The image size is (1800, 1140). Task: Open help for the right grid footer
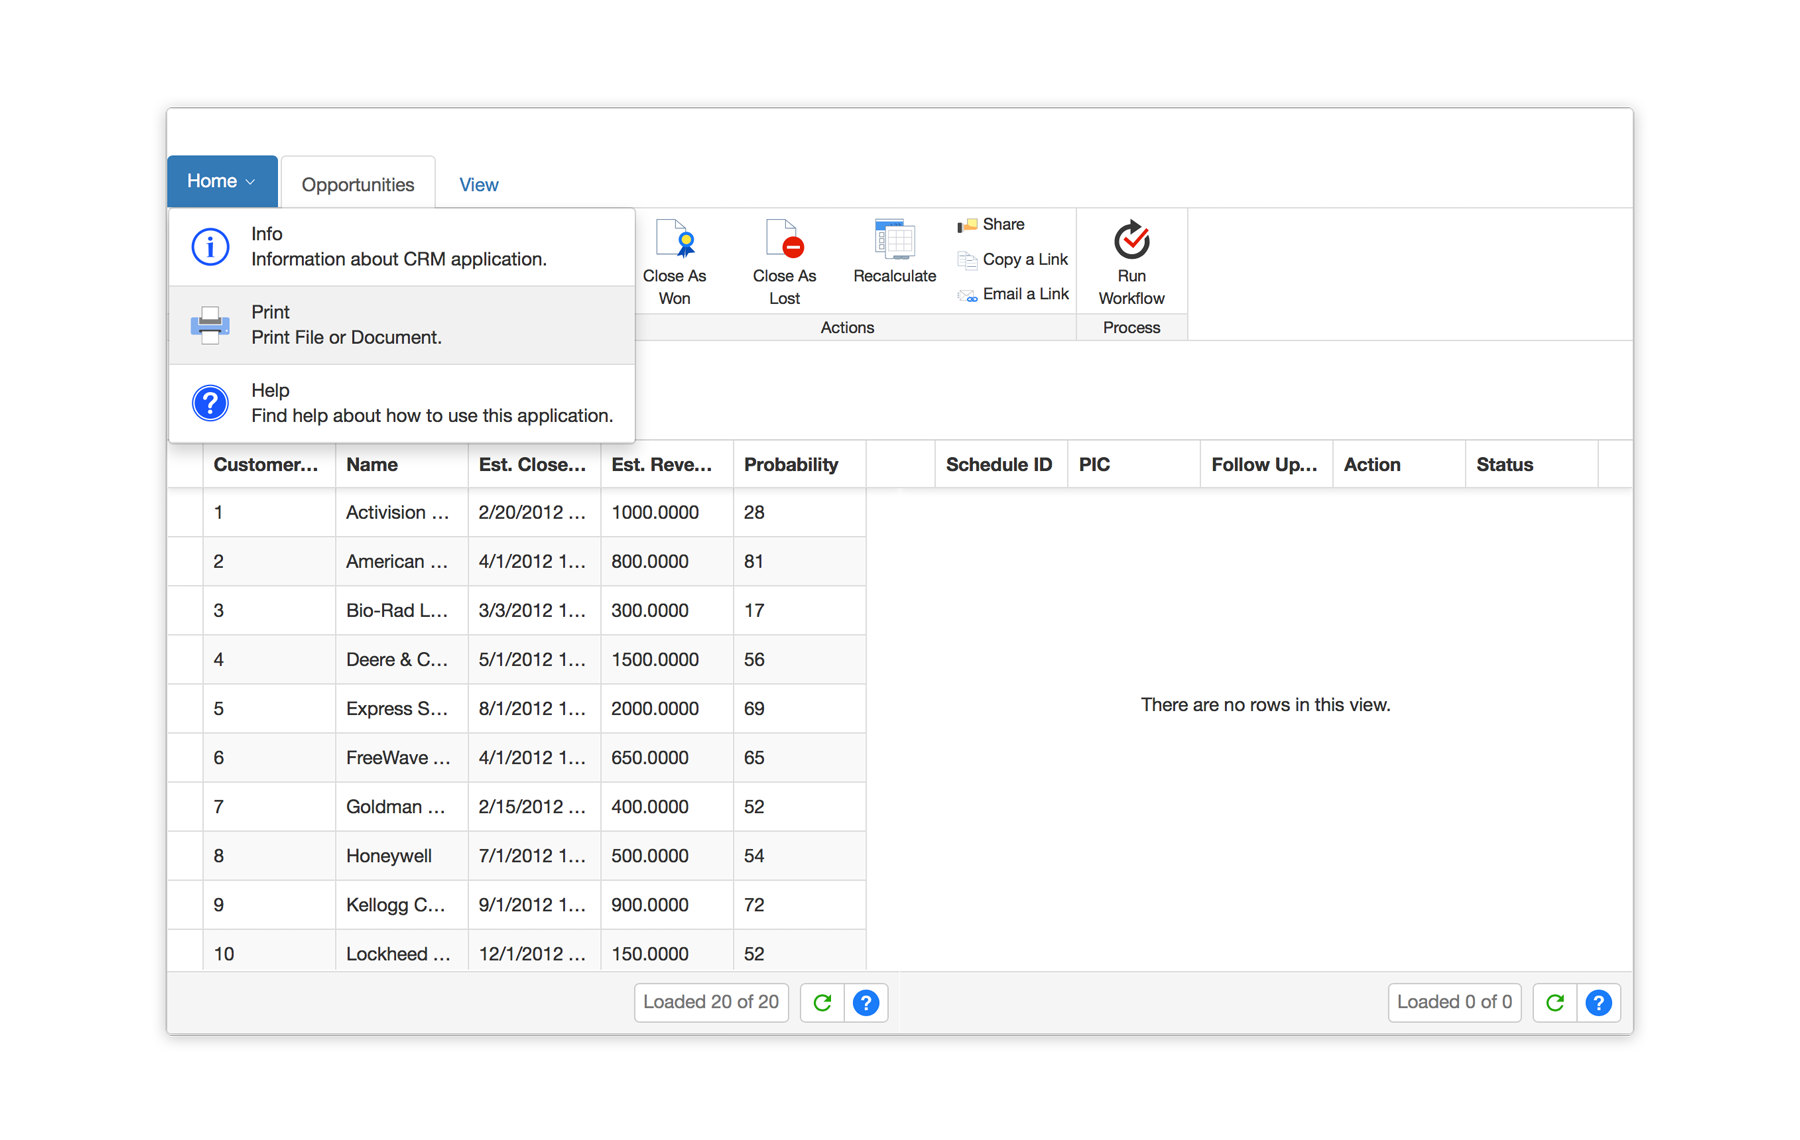(x=1598, y=1002)
